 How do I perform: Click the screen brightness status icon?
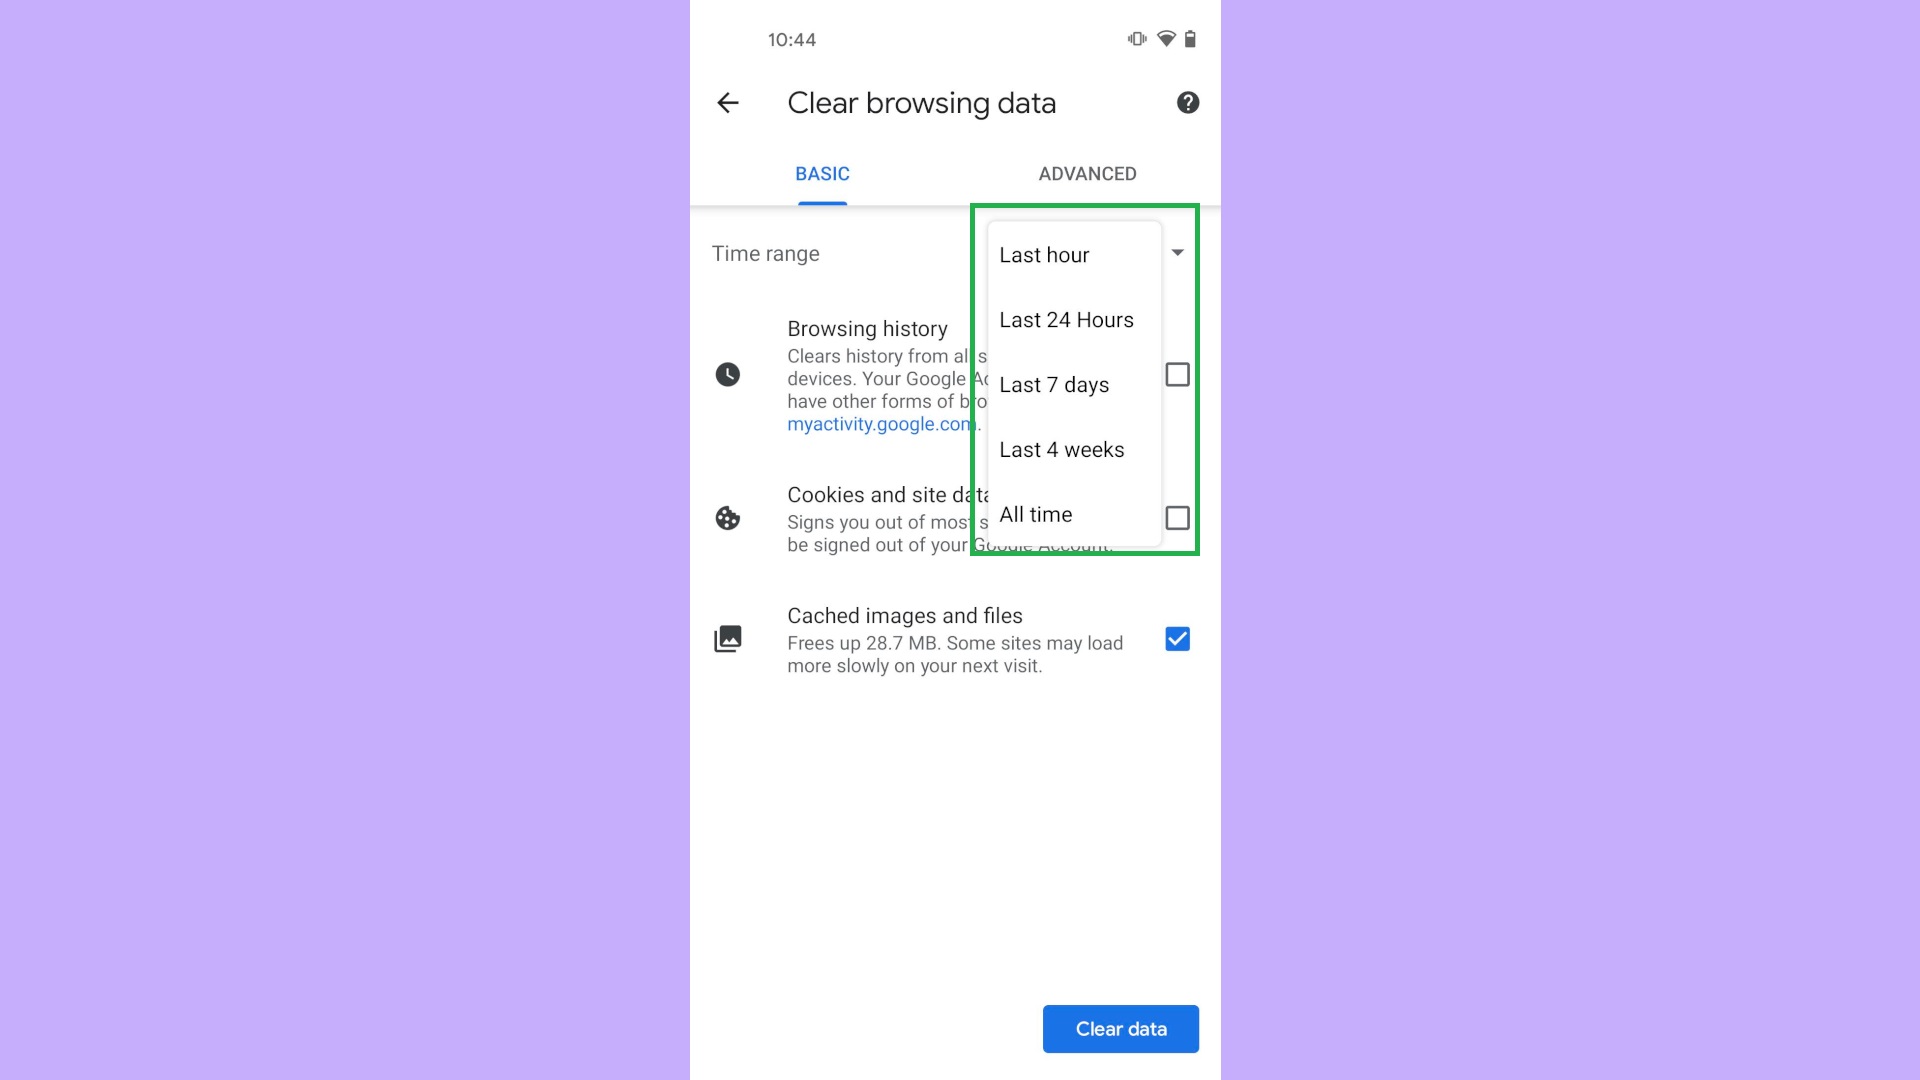(x=1134, y=38)
